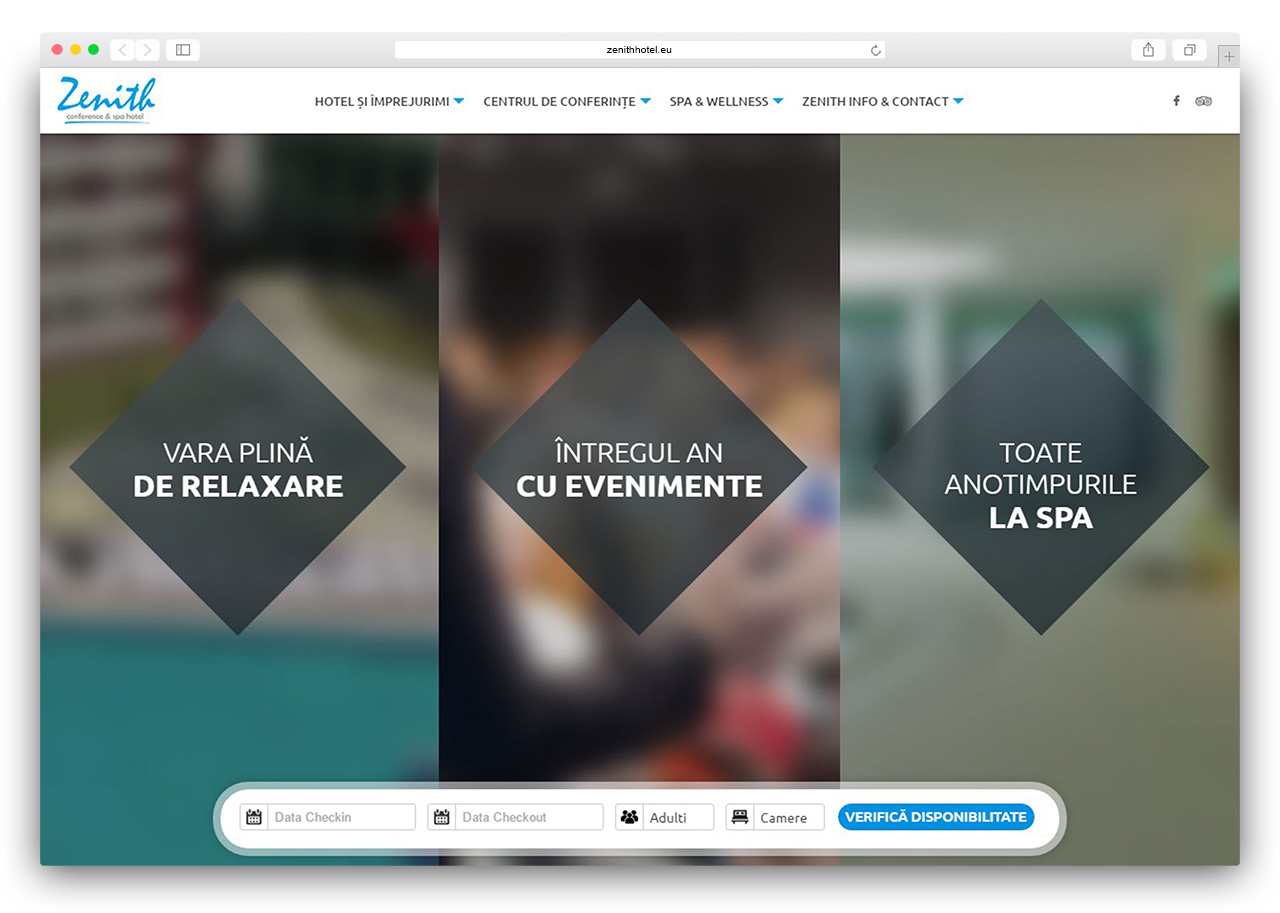
Task: Open the CENTRUL DE CONFERINȚE menu item
Action: pos(559,101)
